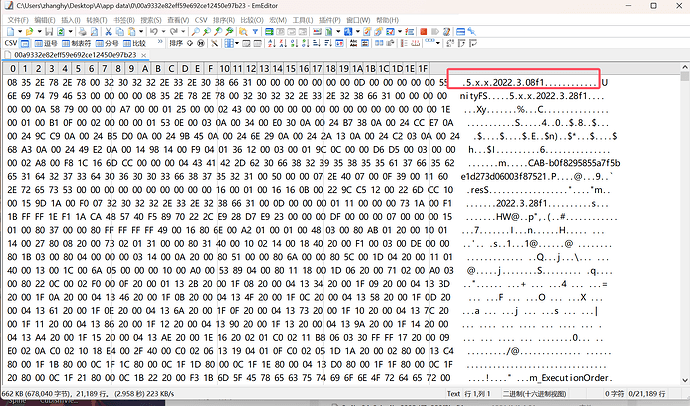Click the CSV column ruler icon
The image size is (690, 406).
pos(415,43)
